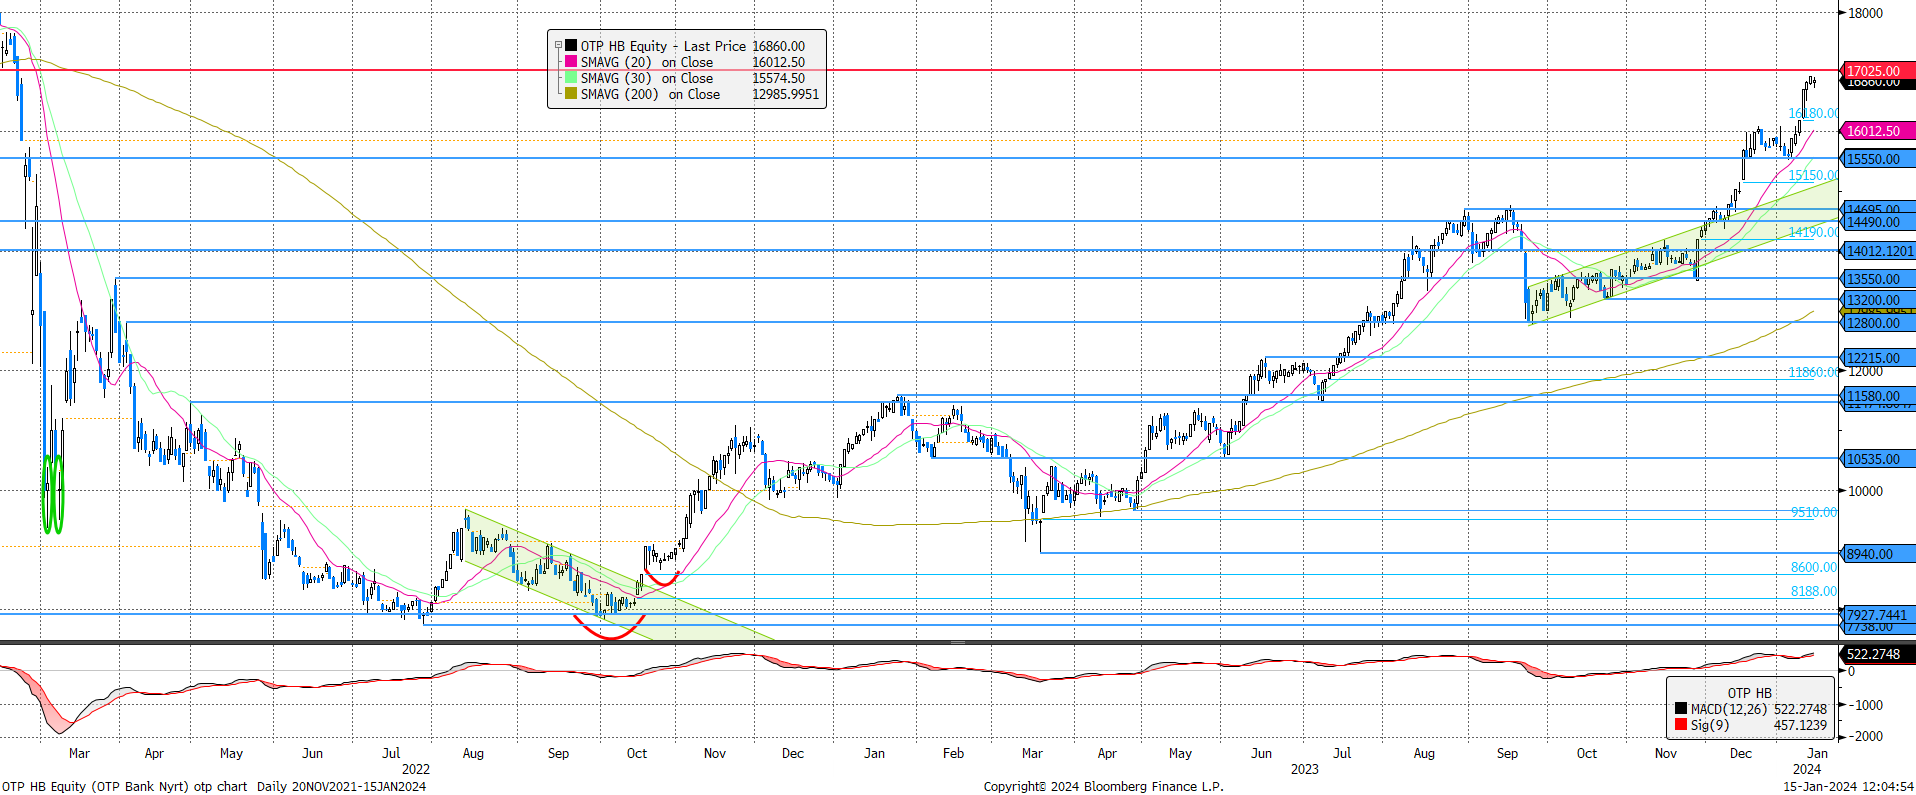Click the magenta SMAVG (20) swatch
Screen dimensions: 1916x795
pos(571,62)
